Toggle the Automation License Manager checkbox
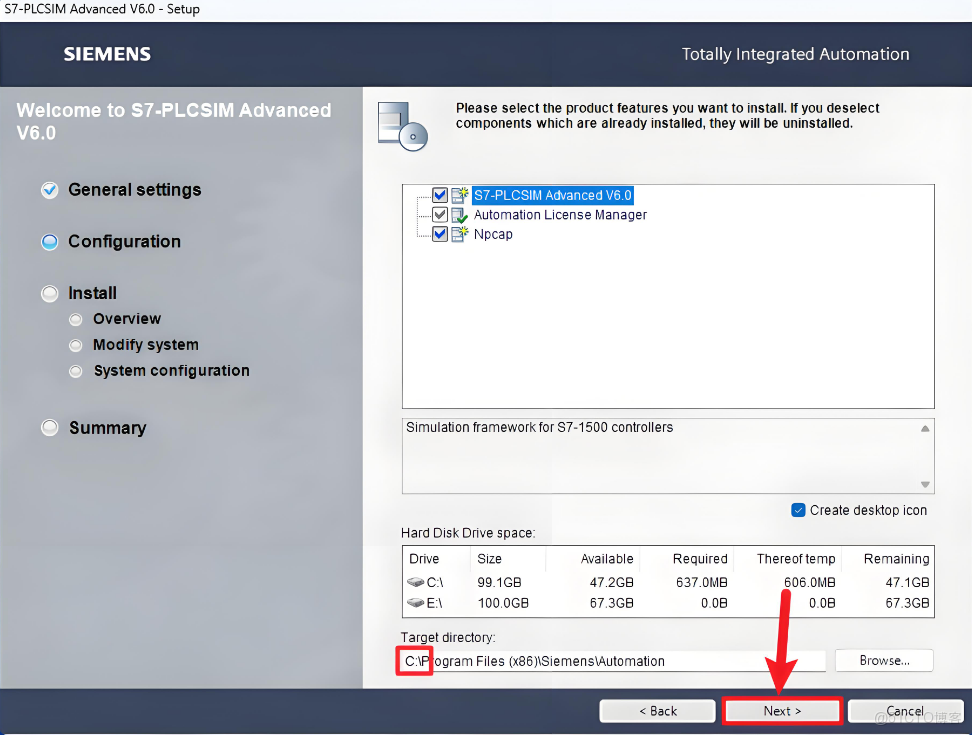 (440, 215)
